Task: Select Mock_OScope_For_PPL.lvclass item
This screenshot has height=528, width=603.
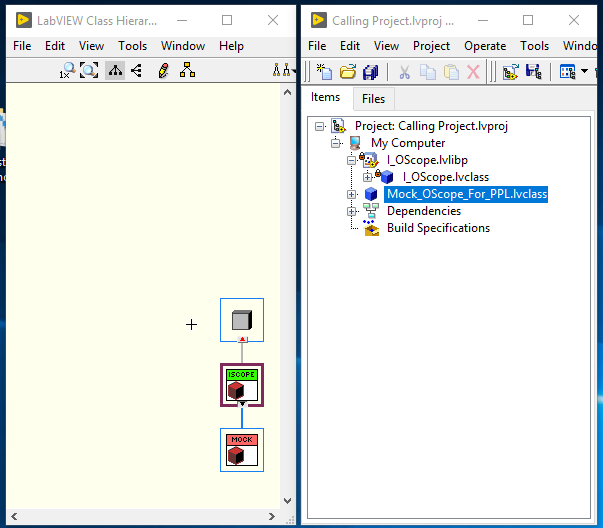Action: 466,194
